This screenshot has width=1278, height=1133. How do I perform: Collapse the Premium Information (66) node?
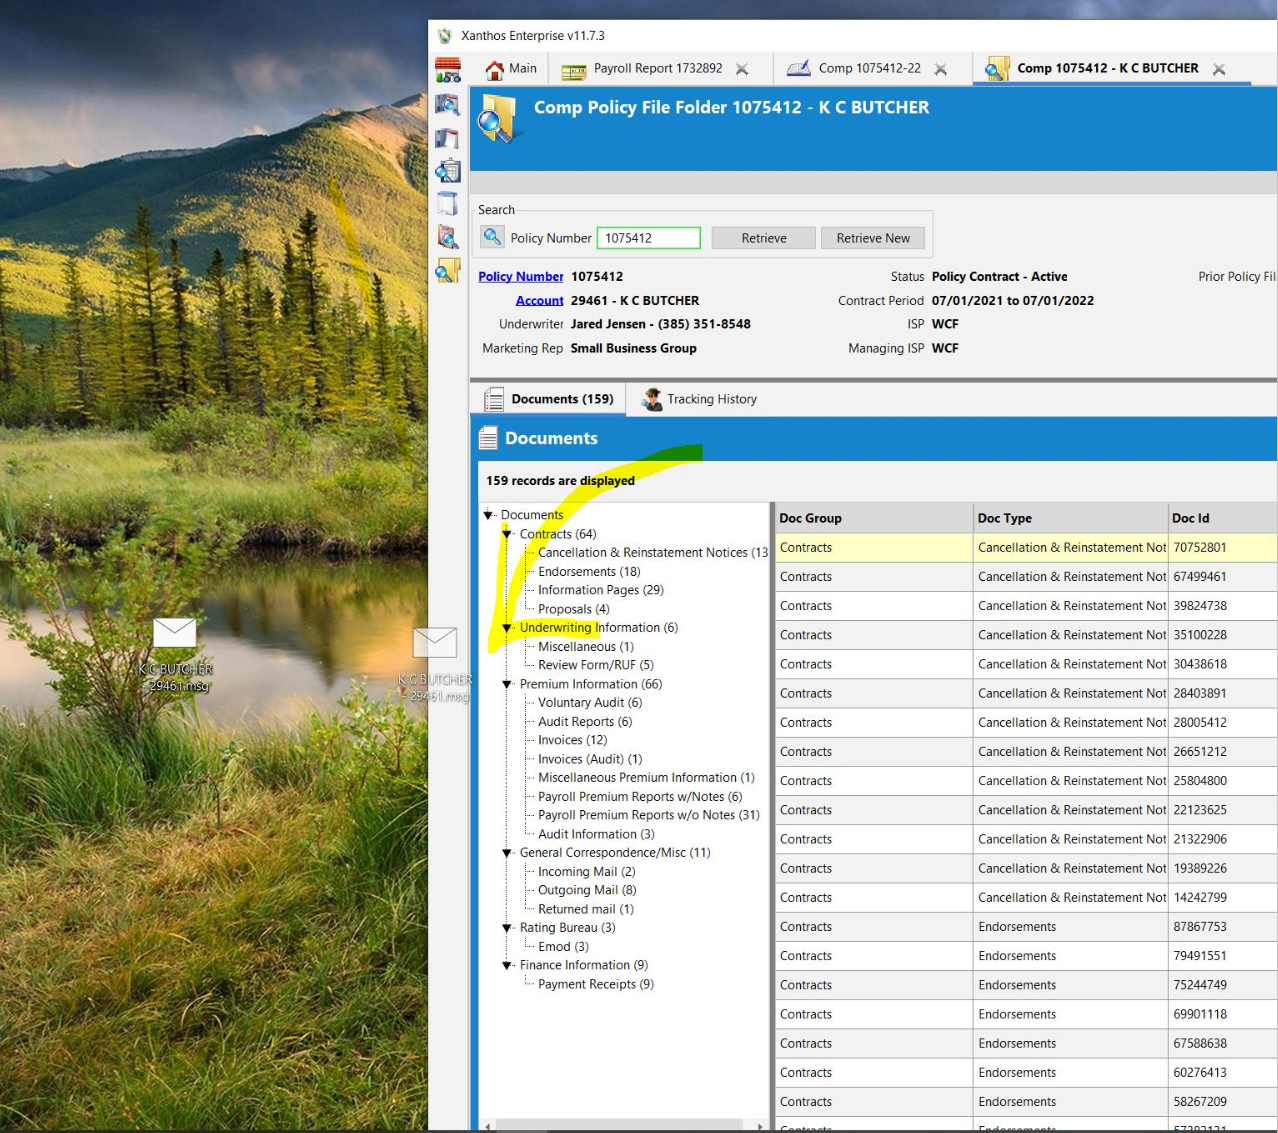507,685
